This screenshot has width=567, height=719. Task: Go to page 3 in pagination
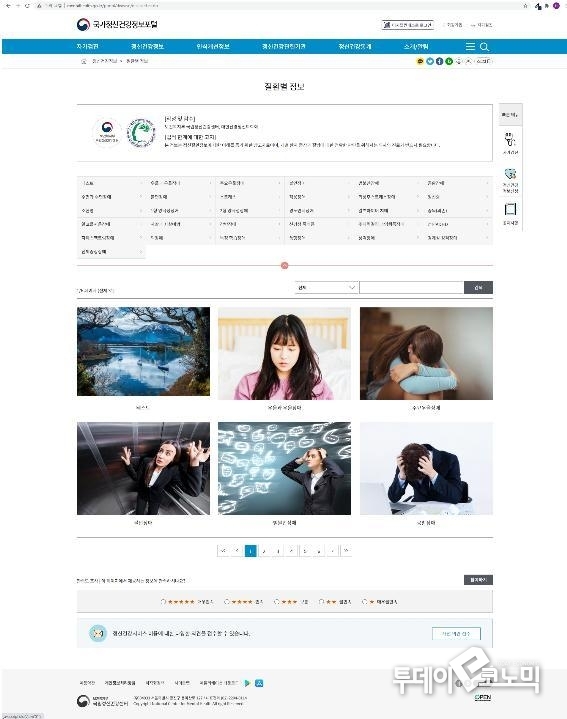(278, 550)
